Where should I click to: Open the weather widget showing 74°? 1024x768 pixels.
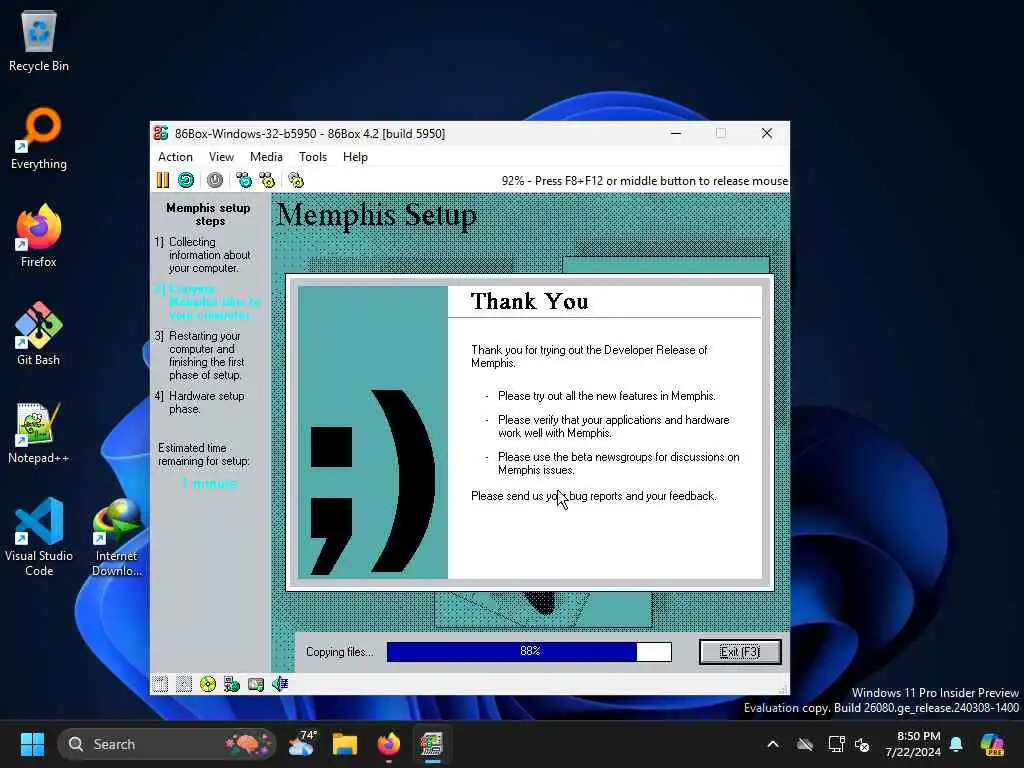pos(302,744)
